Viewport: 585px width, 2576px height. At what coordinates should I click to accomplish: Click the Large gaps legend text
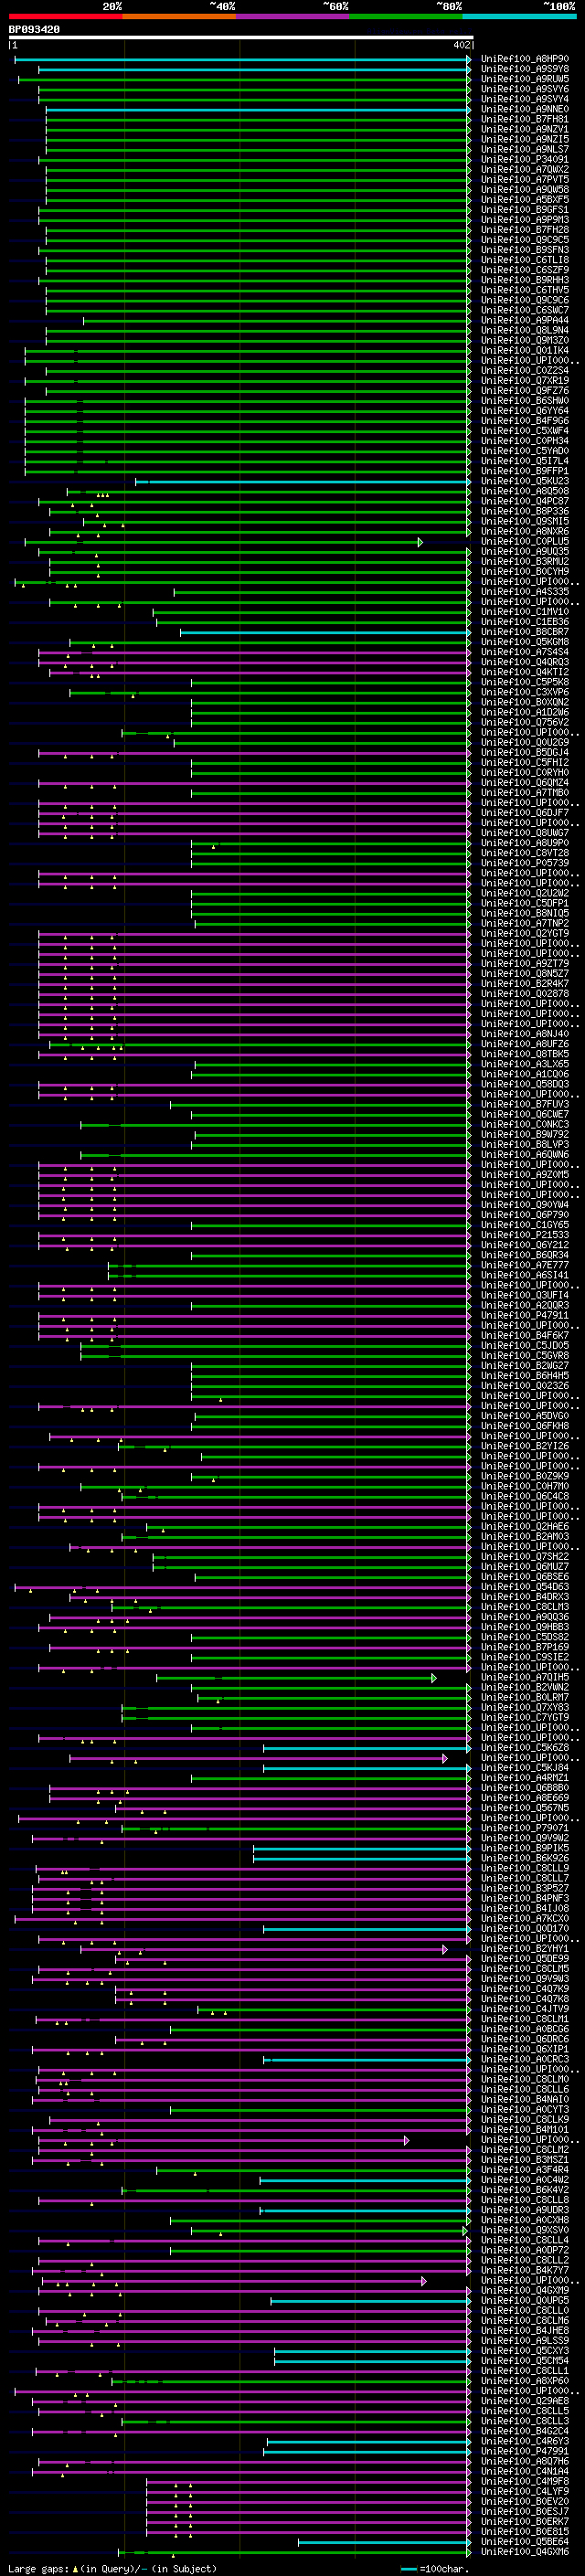(x=112, y=2568)
